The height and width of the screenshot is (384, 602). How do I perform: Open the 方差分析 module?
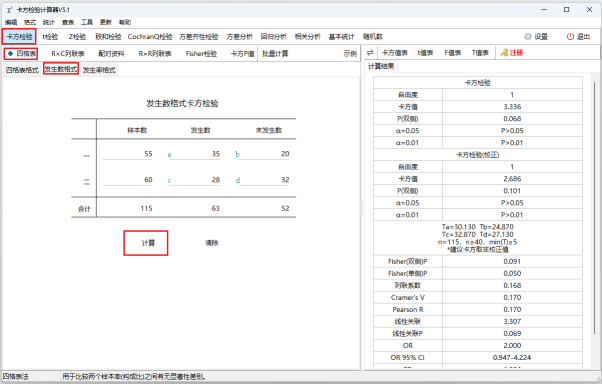coord(240,36)
